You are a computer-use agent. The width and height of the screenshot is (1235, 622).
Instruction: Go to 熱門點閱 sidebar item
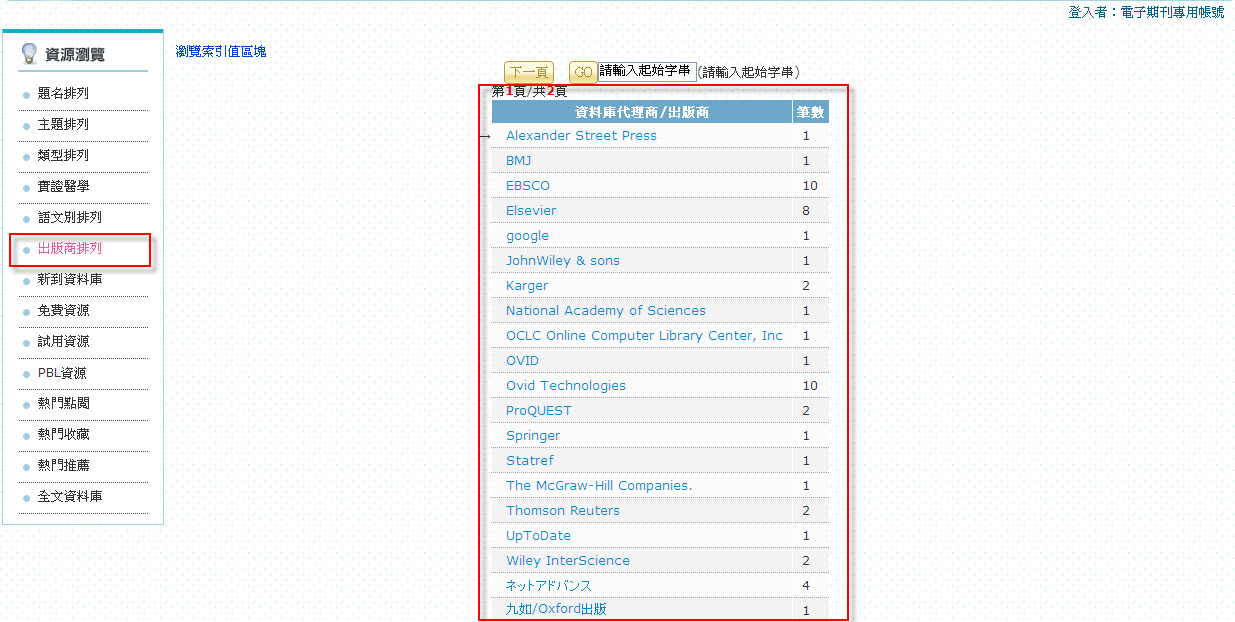(63, 403)
